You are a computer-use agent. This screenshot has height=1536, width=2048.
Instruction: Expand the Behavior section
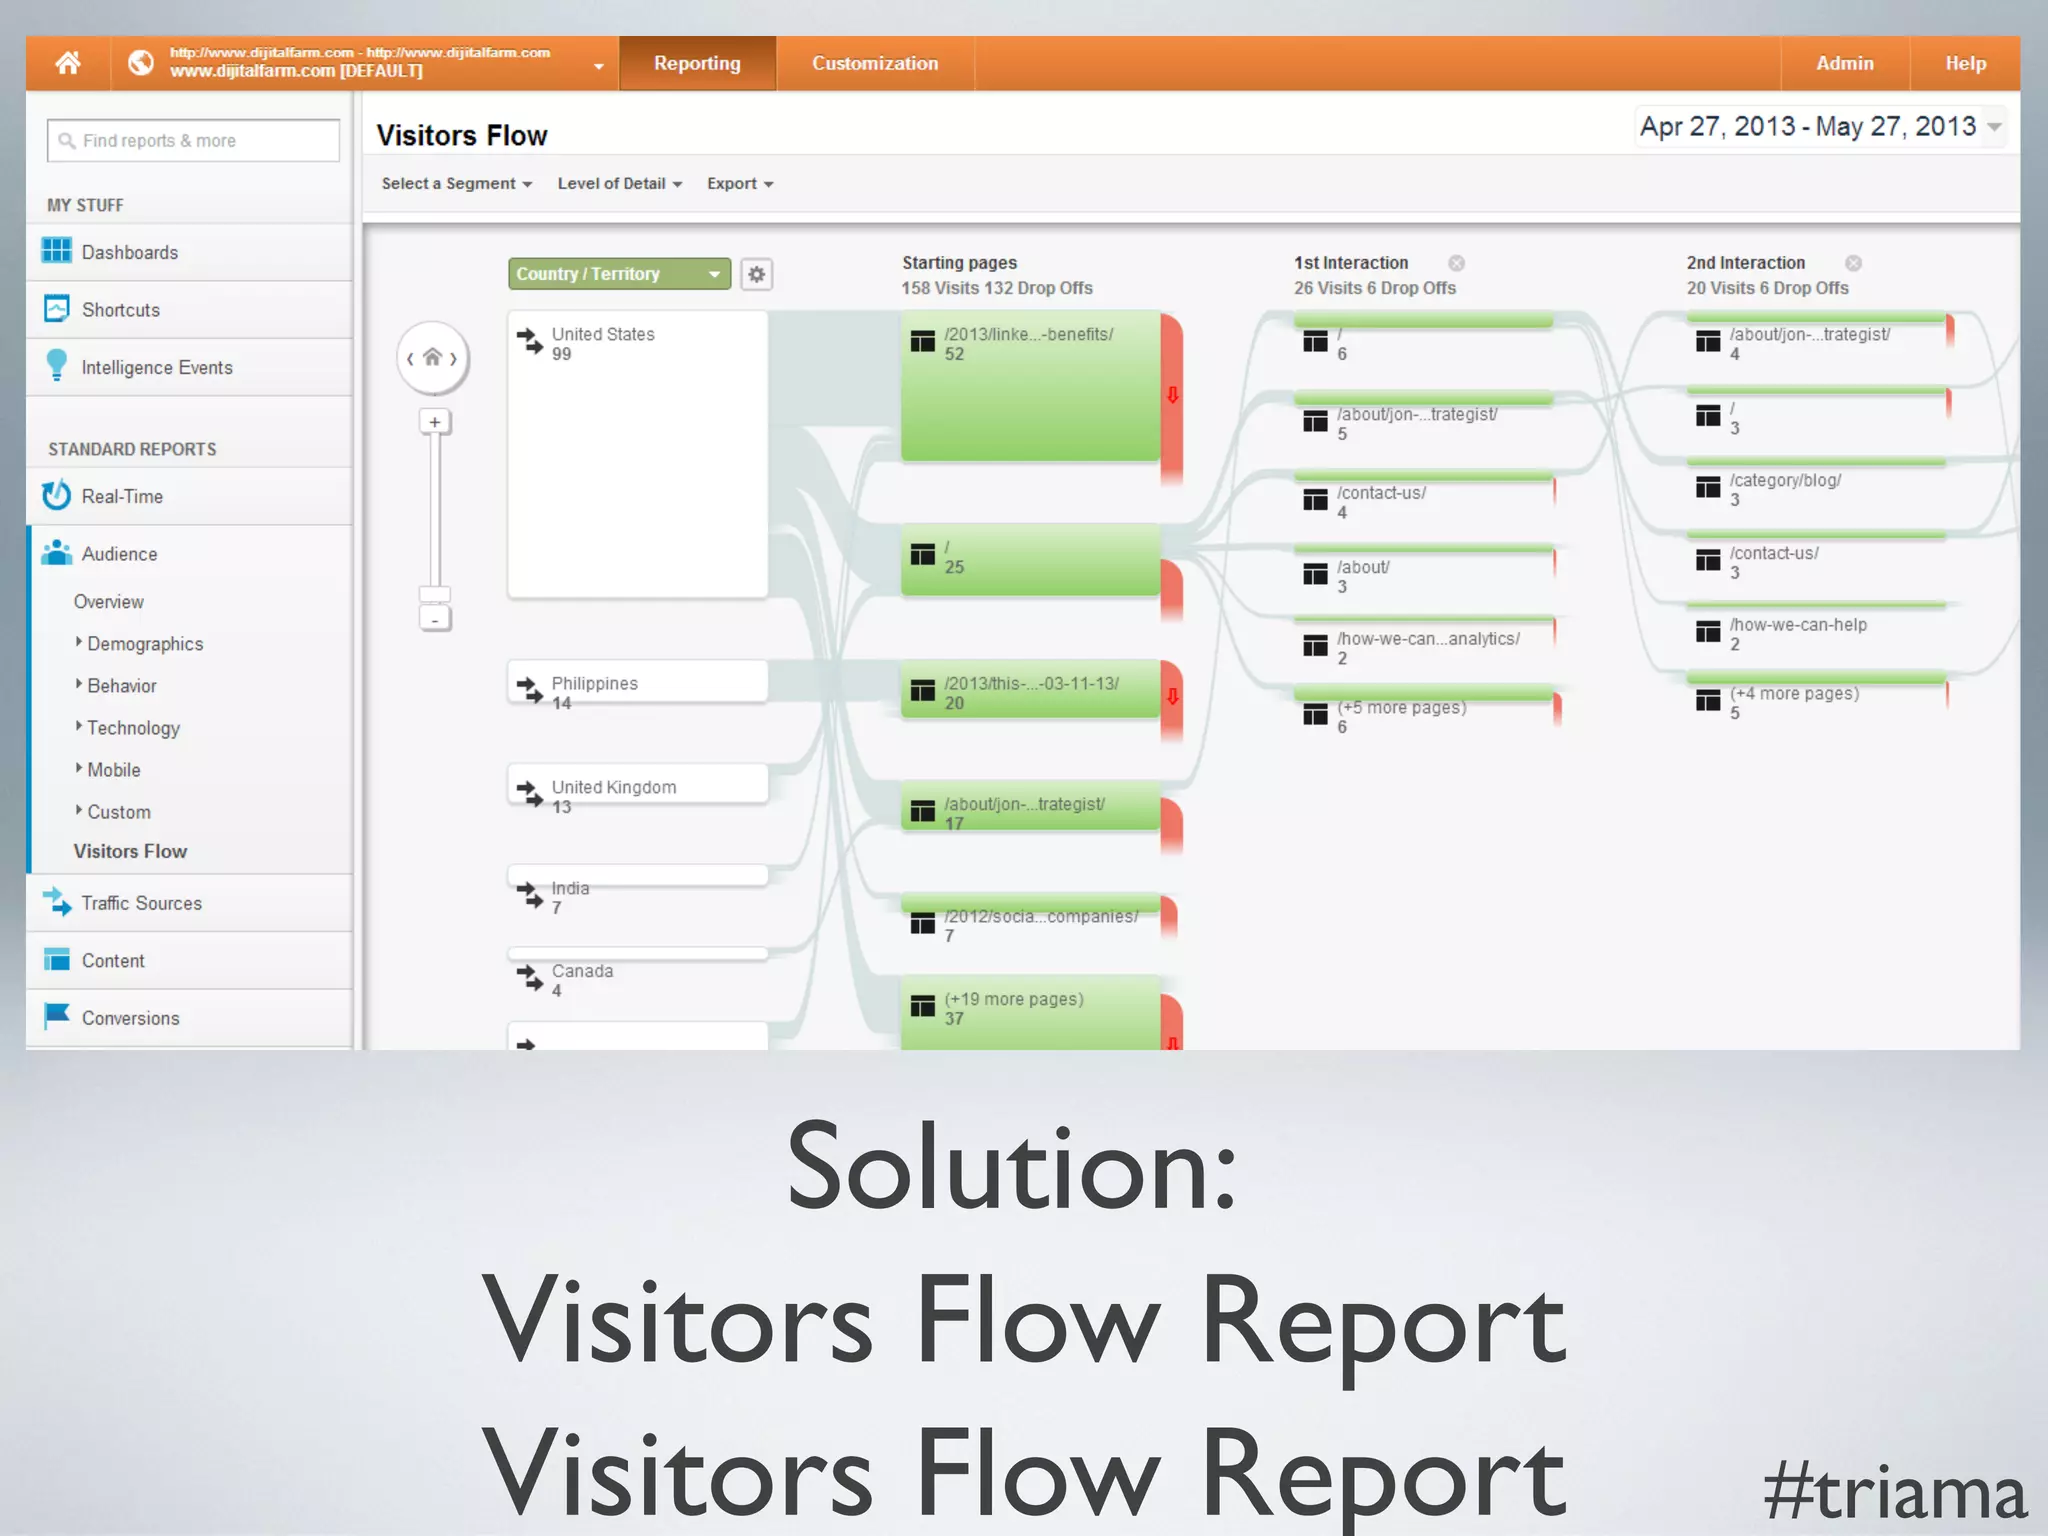pyautogui.click(x=117, y=686)
